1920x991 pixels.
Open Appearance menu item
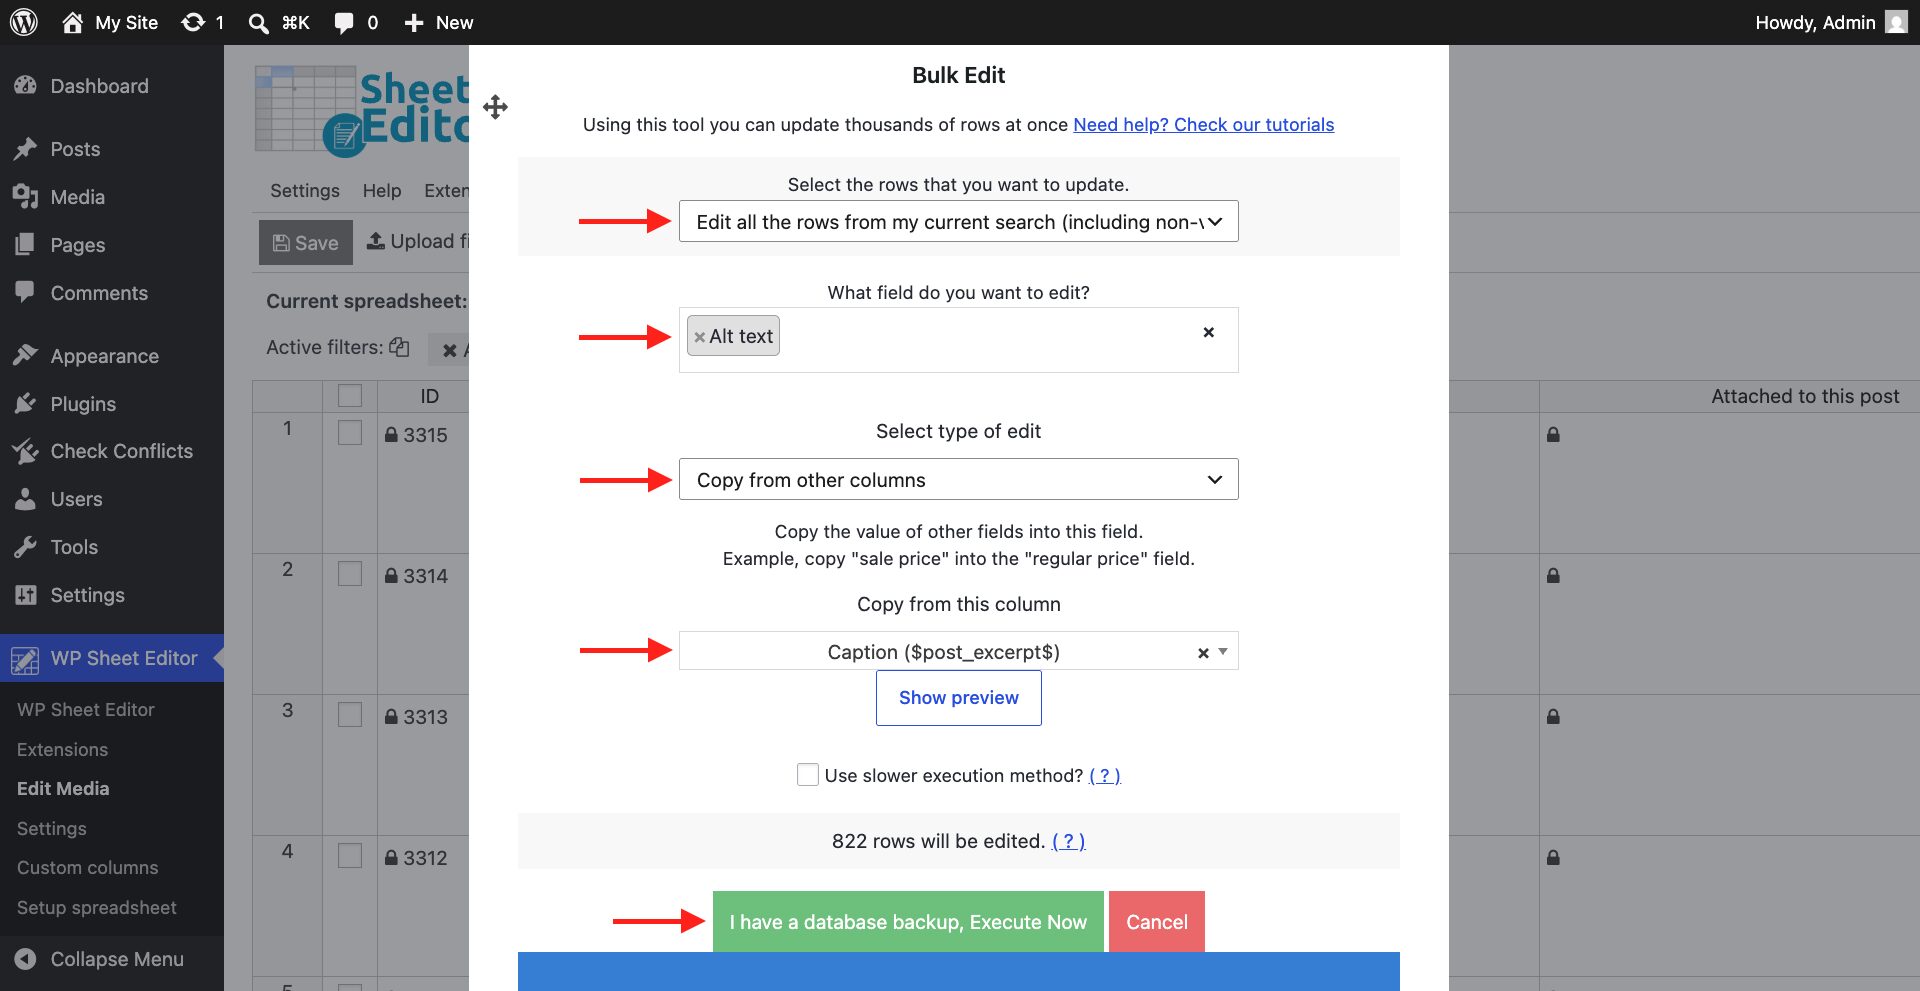tap(104, 356)
